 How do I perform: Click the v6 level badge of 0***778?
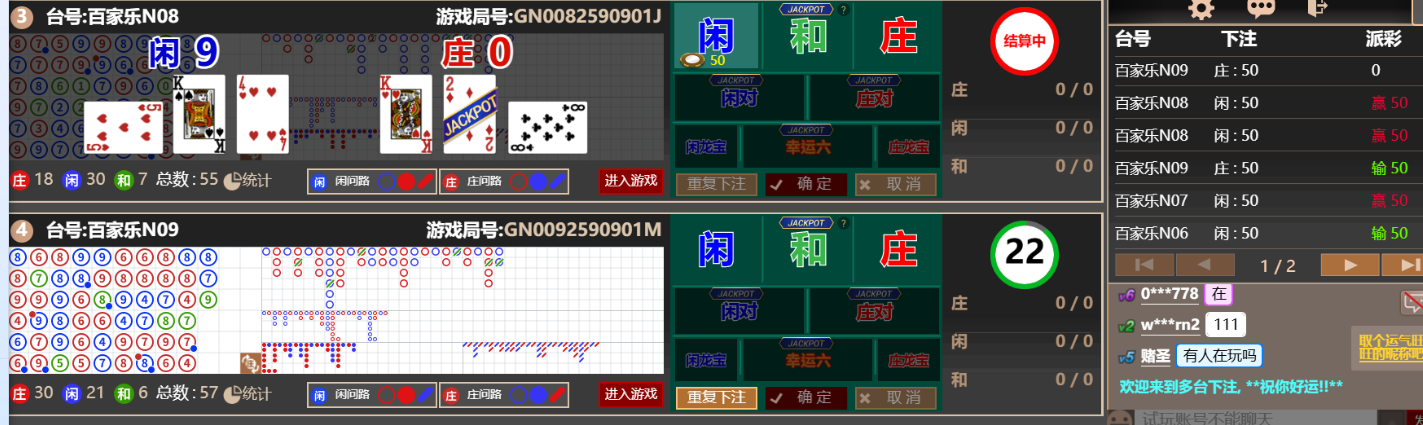[1127, 295]
